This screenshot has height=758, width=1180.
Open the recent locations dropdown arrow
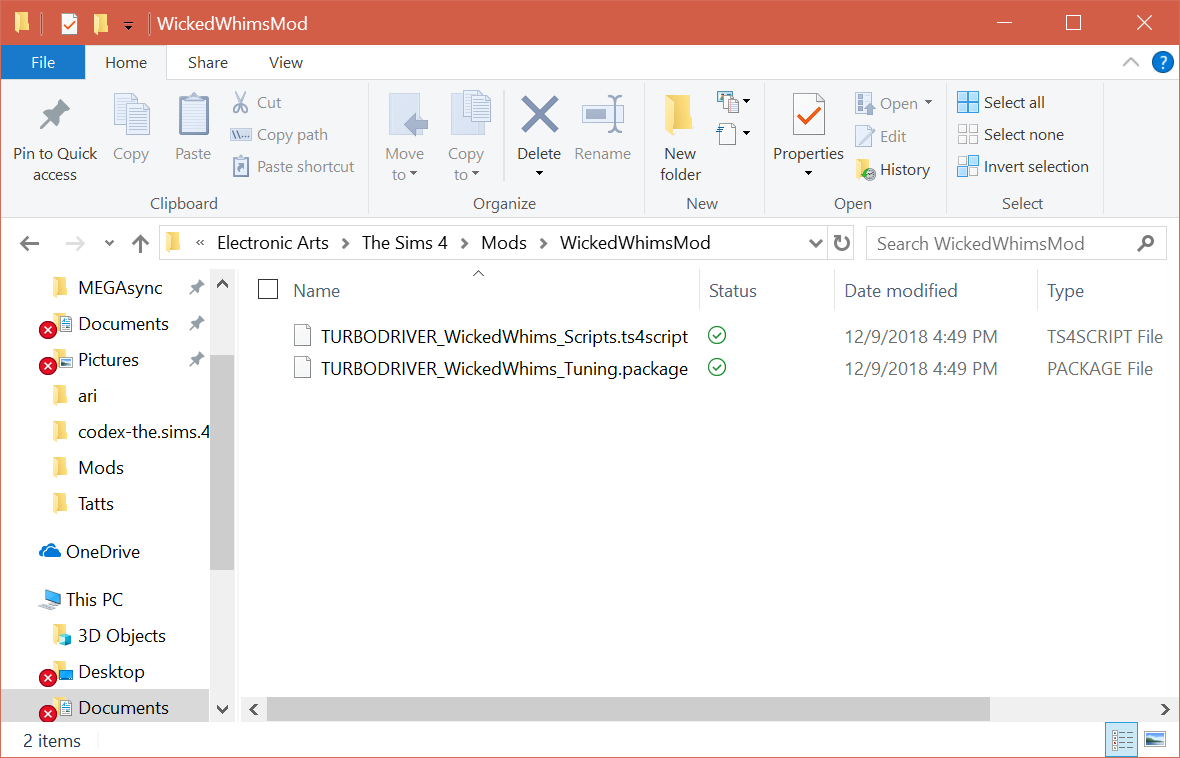109,243
